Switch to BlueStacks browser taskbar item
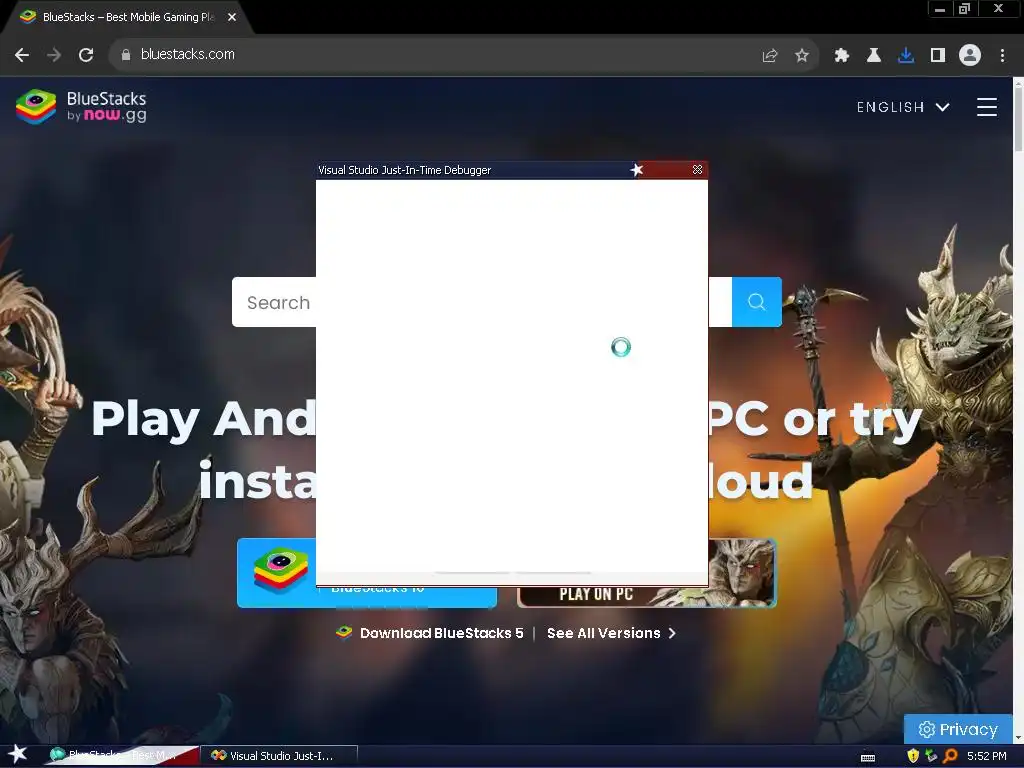The height and width of the screenshot is (768, 1024). 123,756
